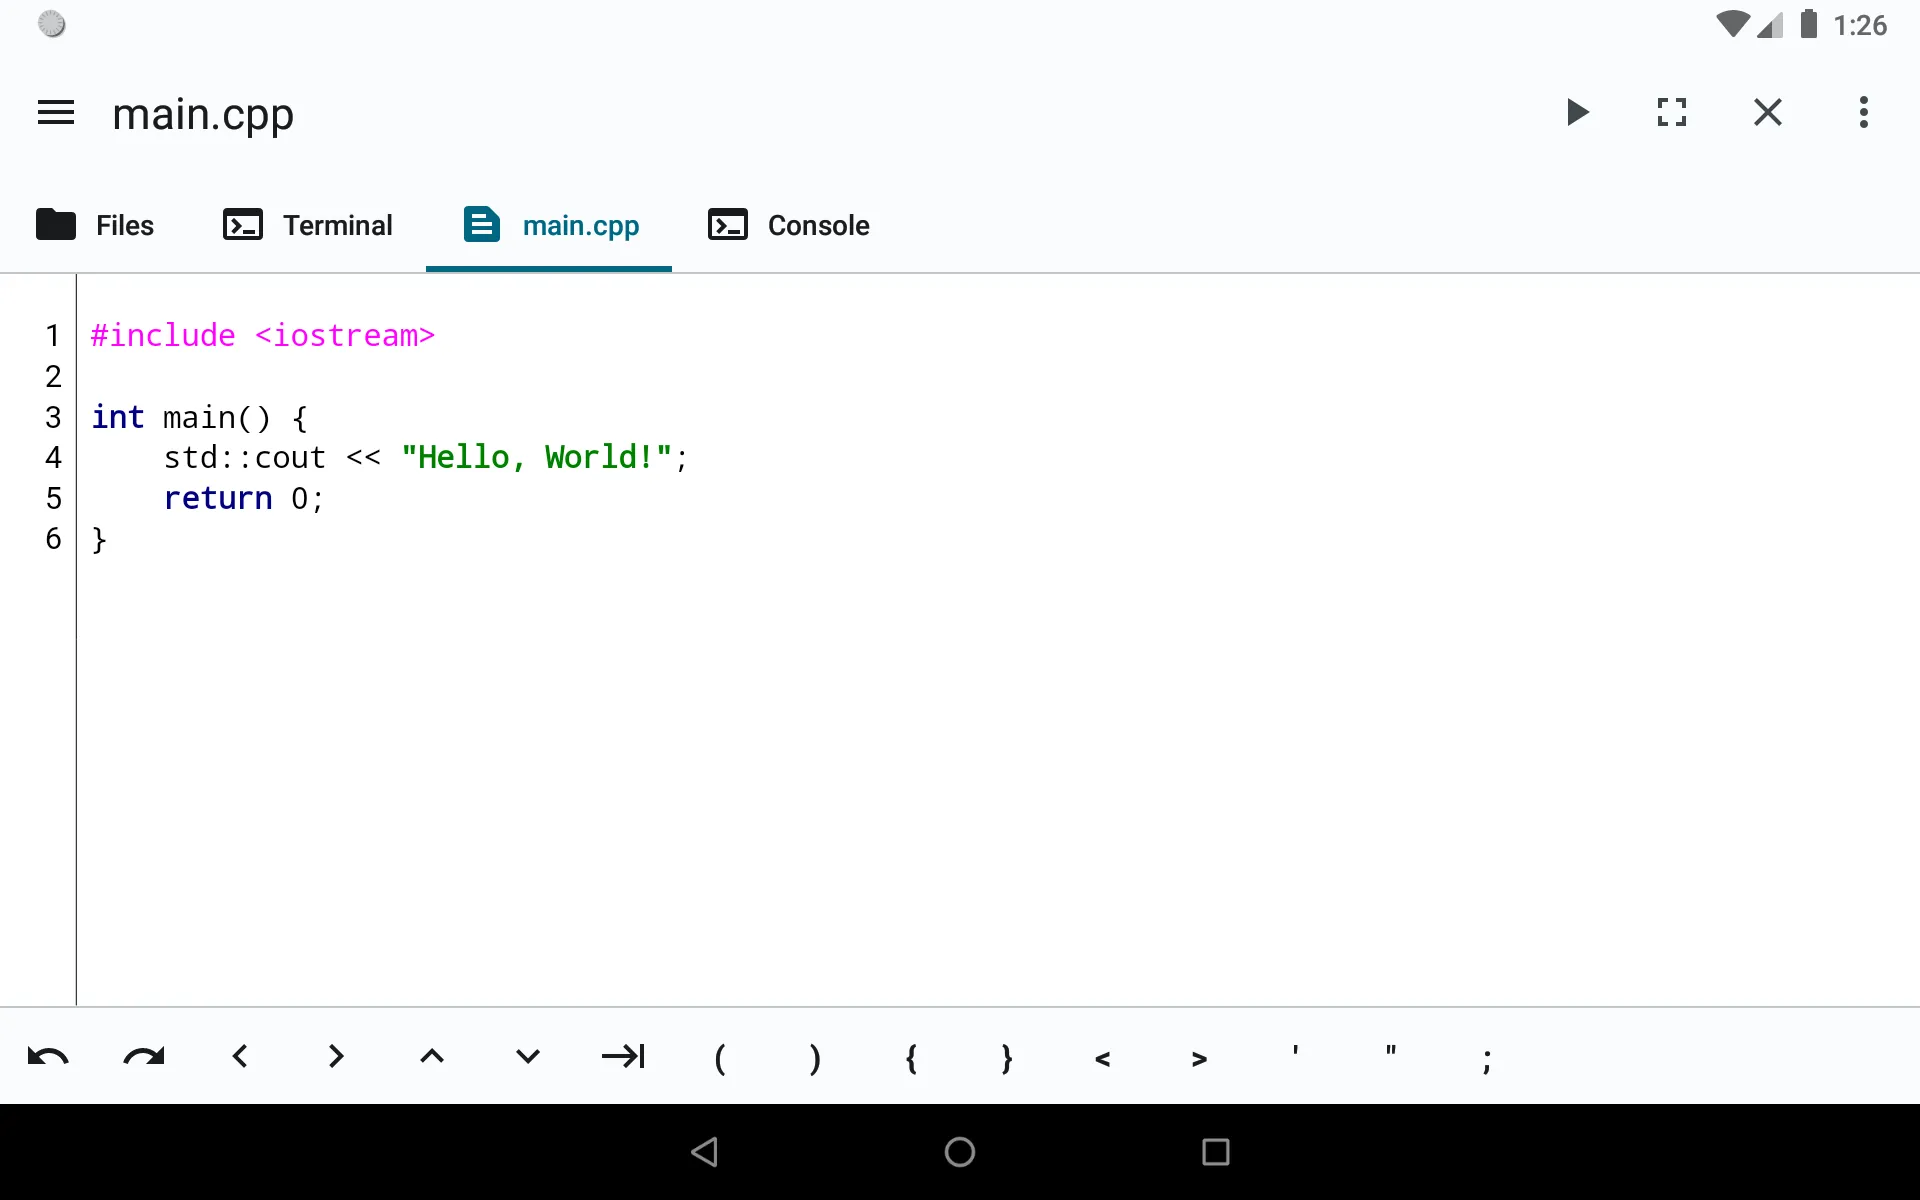Open the overflow options menu
Screen dimensions: 1920x1200
(1864, 112)
